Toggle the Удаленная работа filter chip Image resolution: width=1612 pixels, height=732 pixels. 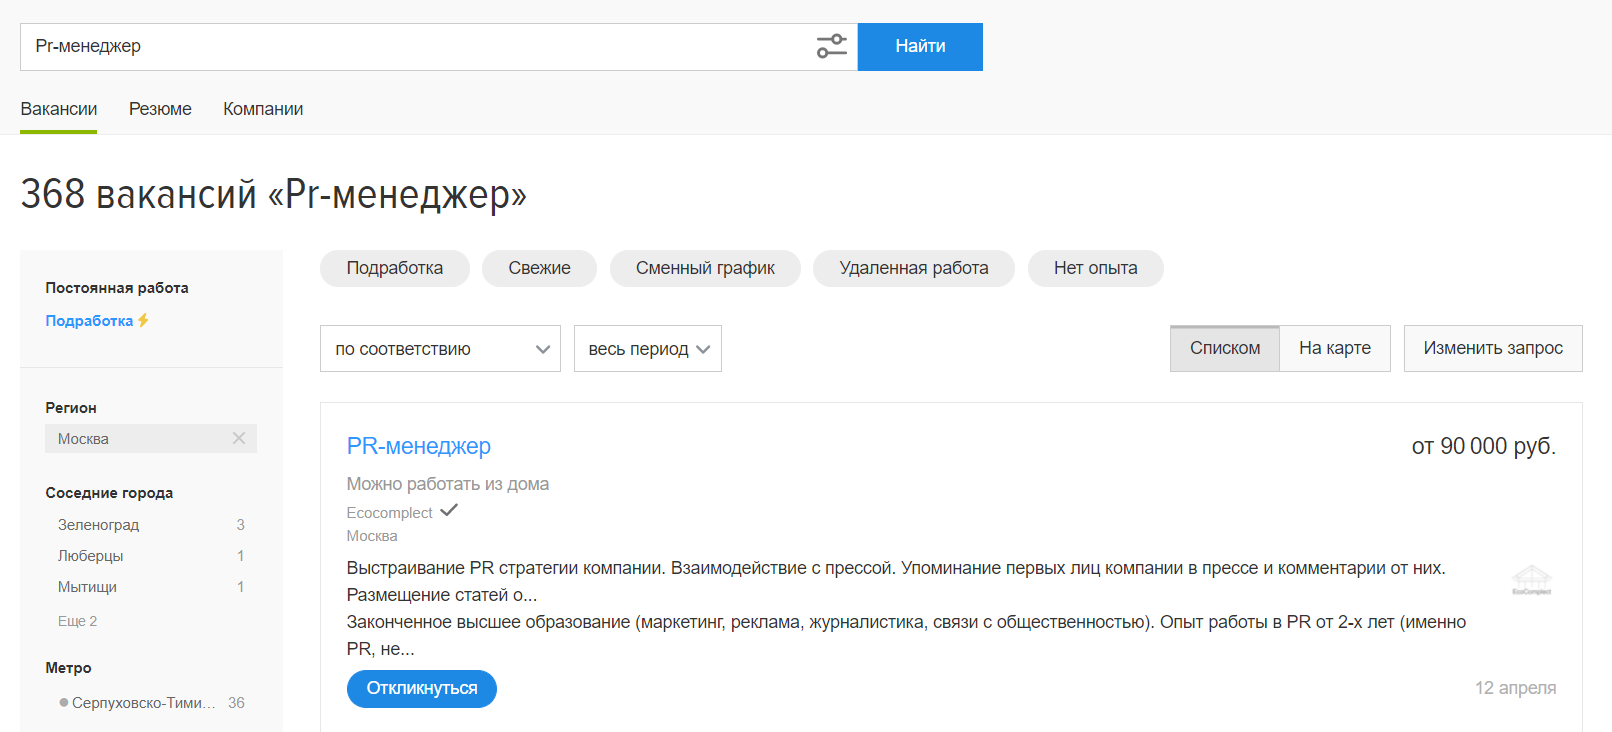pos(914,268)
